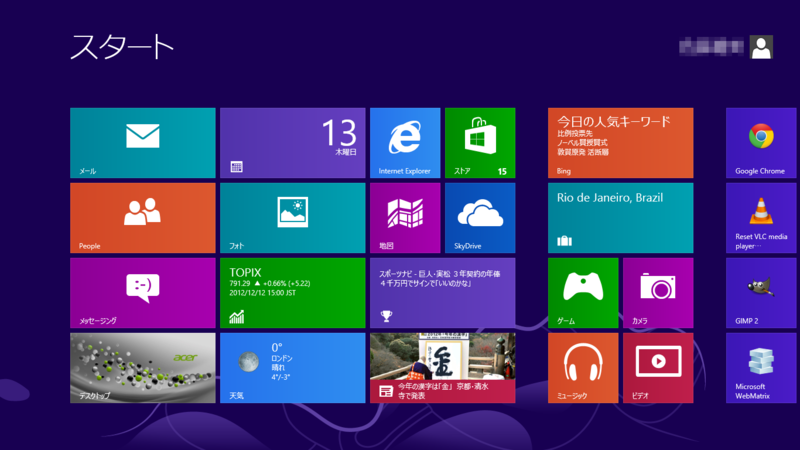Image resolution: width=800 pixels, height=450 pixels.
Task: Open Reset VLC media player tile
Action: click(761, 218)
